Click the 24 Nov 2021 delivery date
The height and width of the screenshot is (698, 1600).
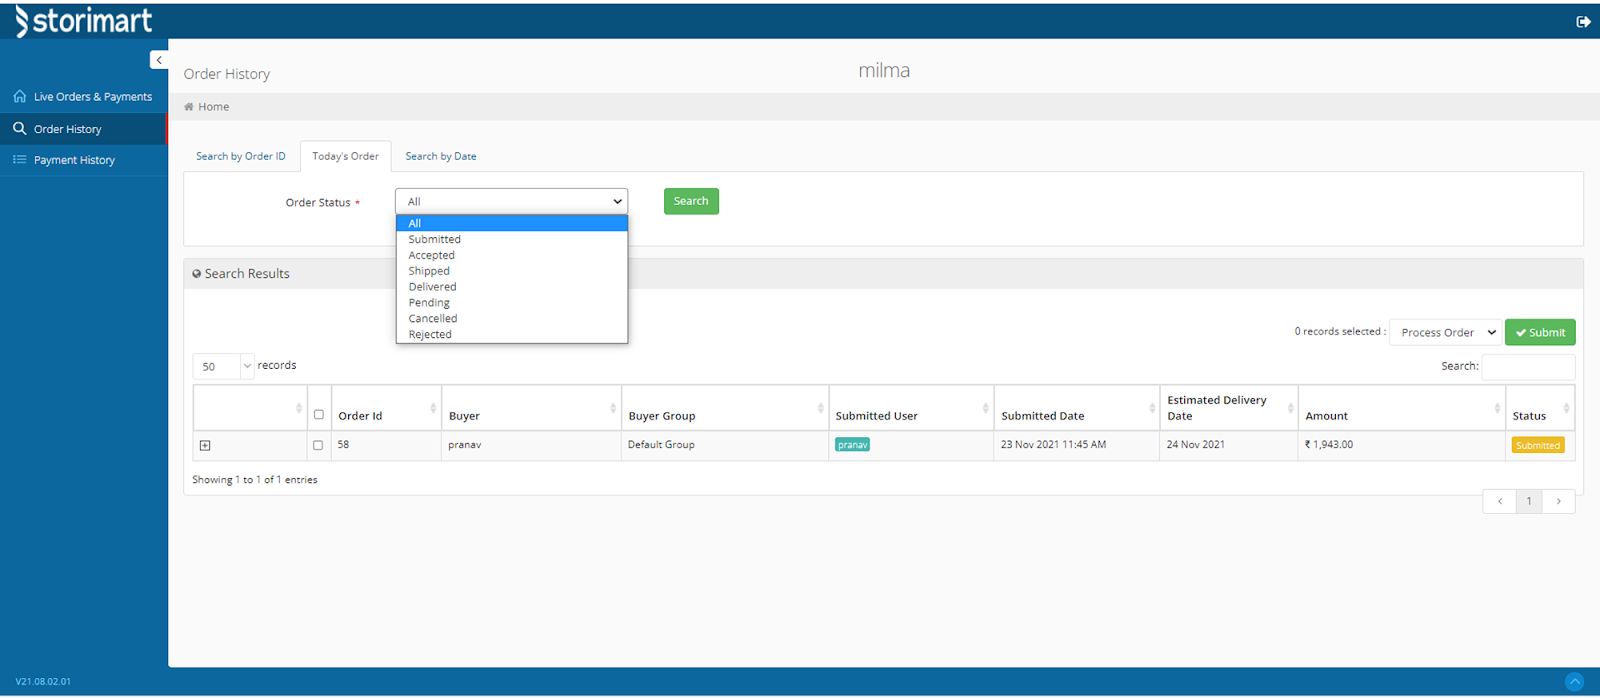coord(1195,445)
